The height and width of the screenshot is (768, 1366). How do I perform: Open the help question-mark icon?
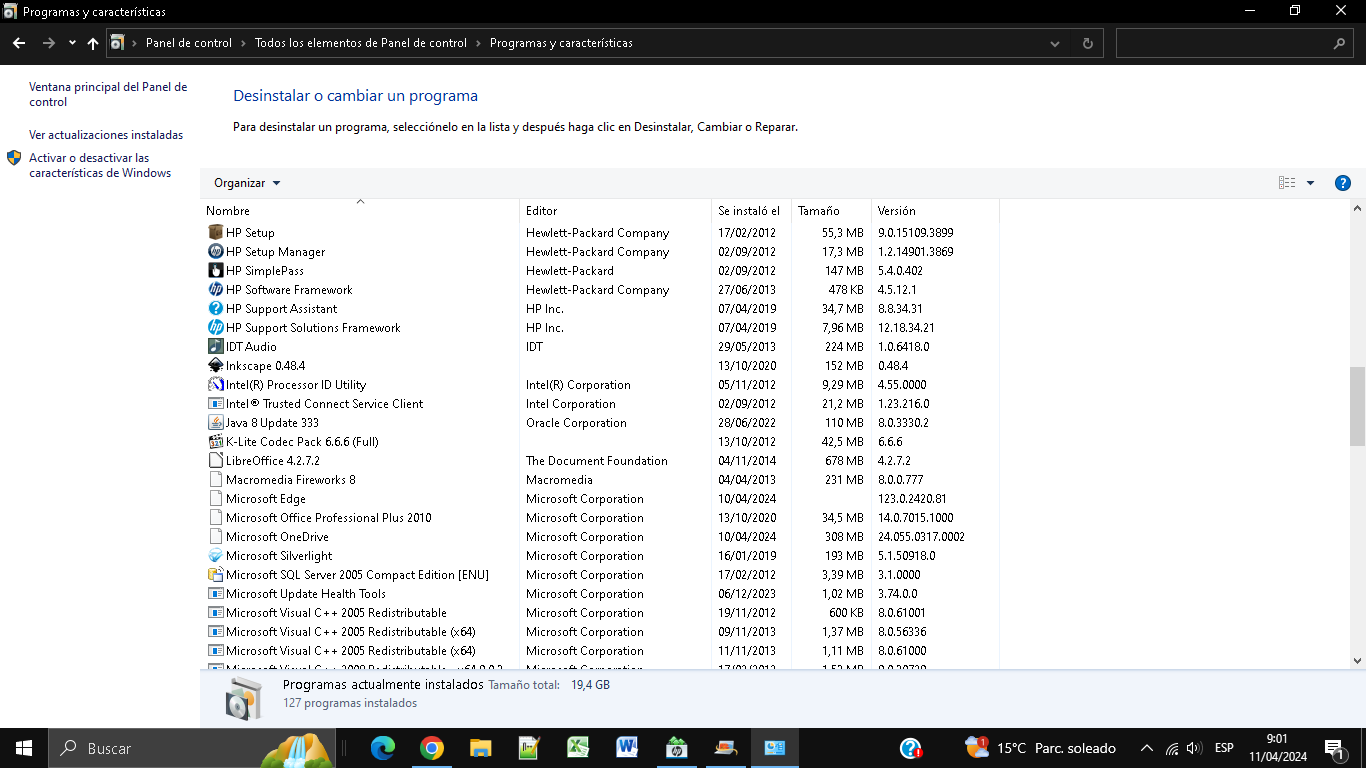coord(1343,183)
